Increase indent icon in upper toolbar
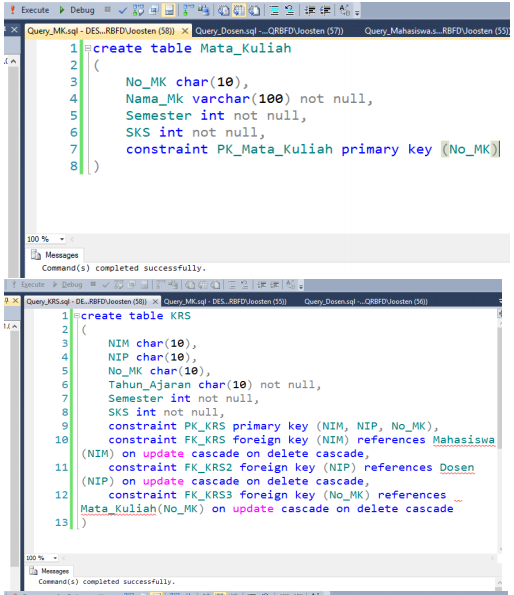 (x=325, y=10)
